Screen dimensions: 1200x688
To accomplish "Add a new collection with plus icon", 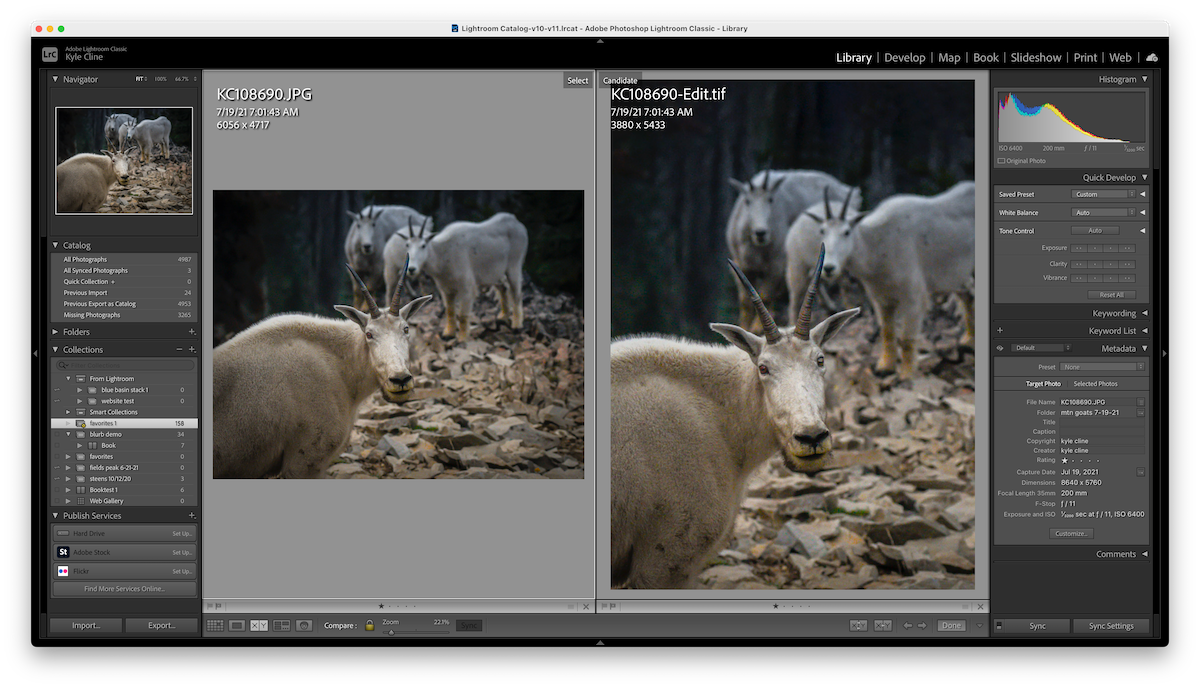I will coord(191,350).
